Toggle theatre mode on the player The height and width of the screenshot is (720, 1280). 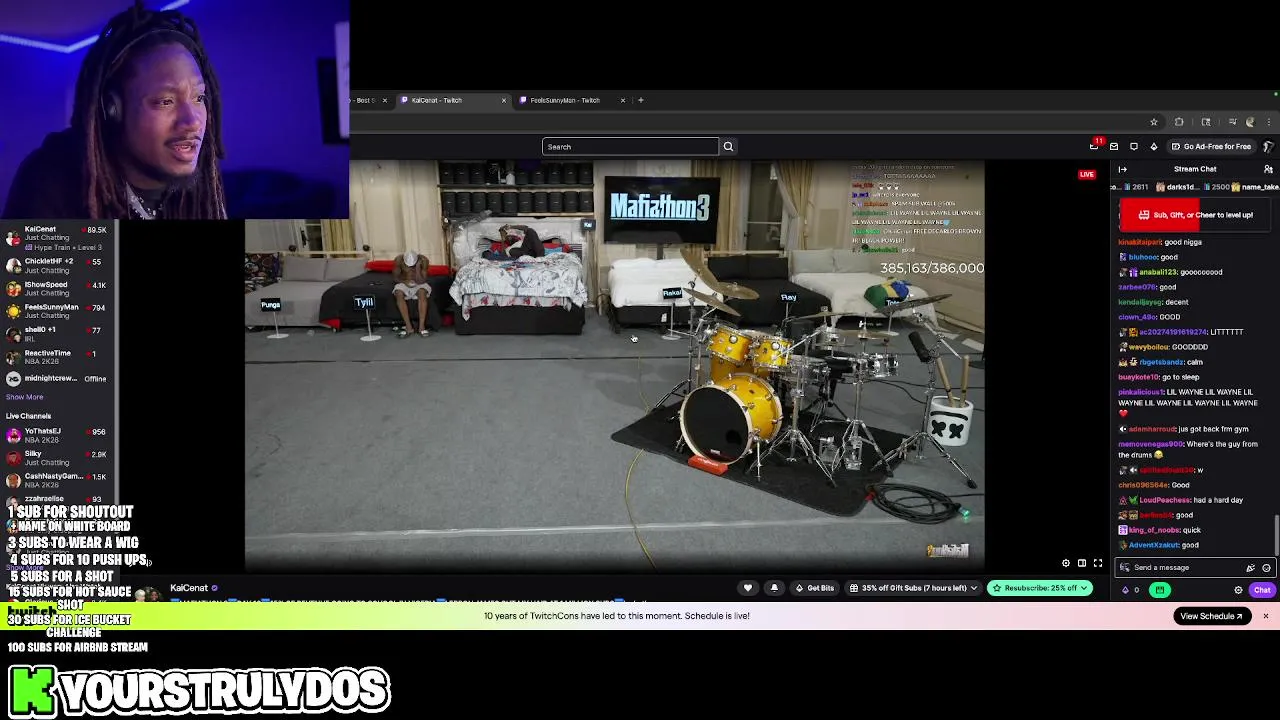(x=1082, y=563)
